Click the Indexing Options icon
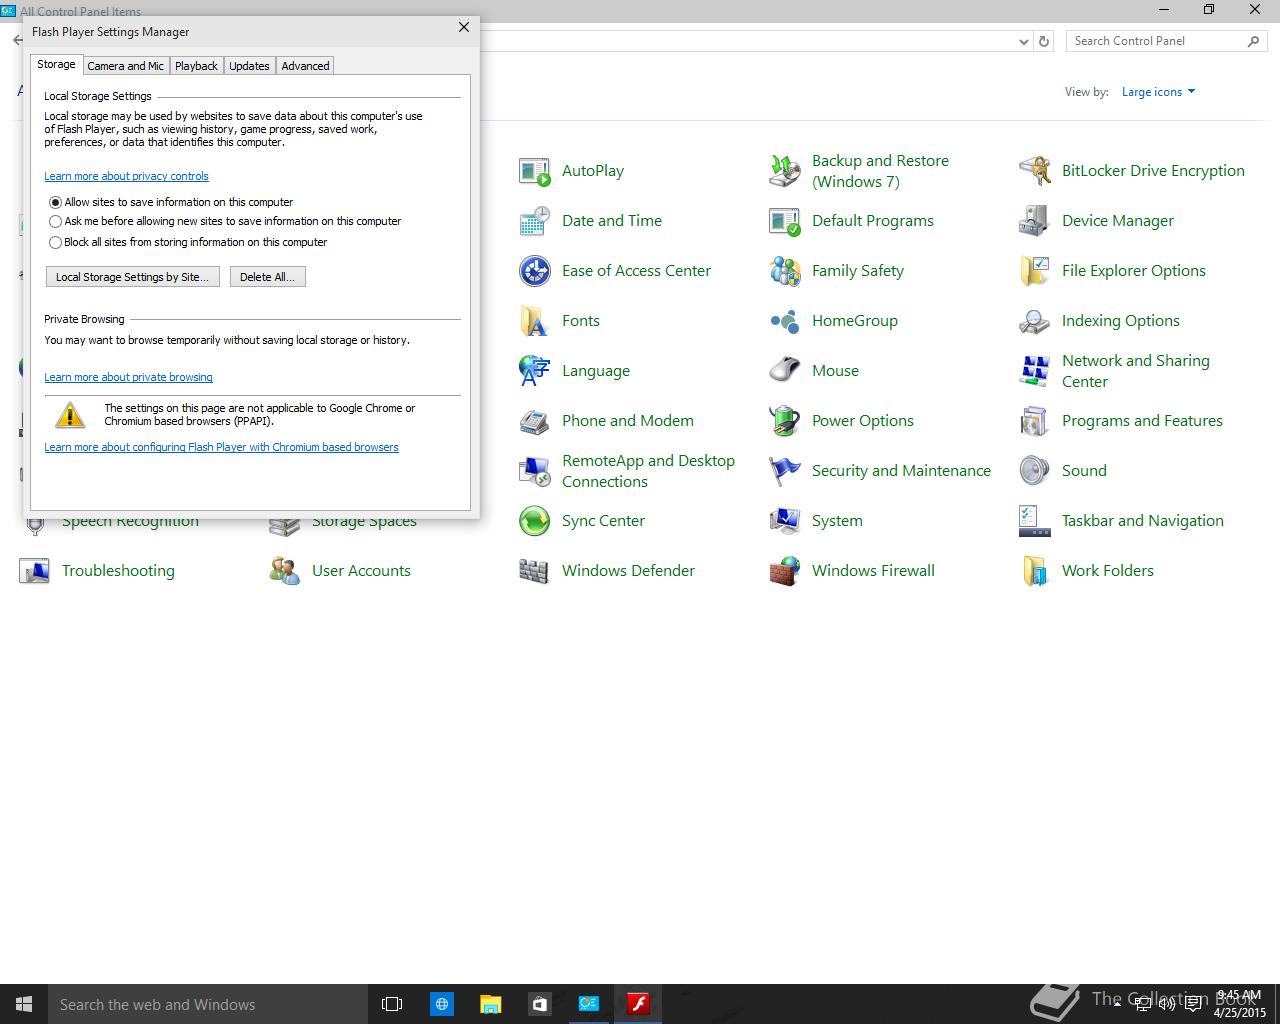1280x1024 pixels. coord(1035,321)
